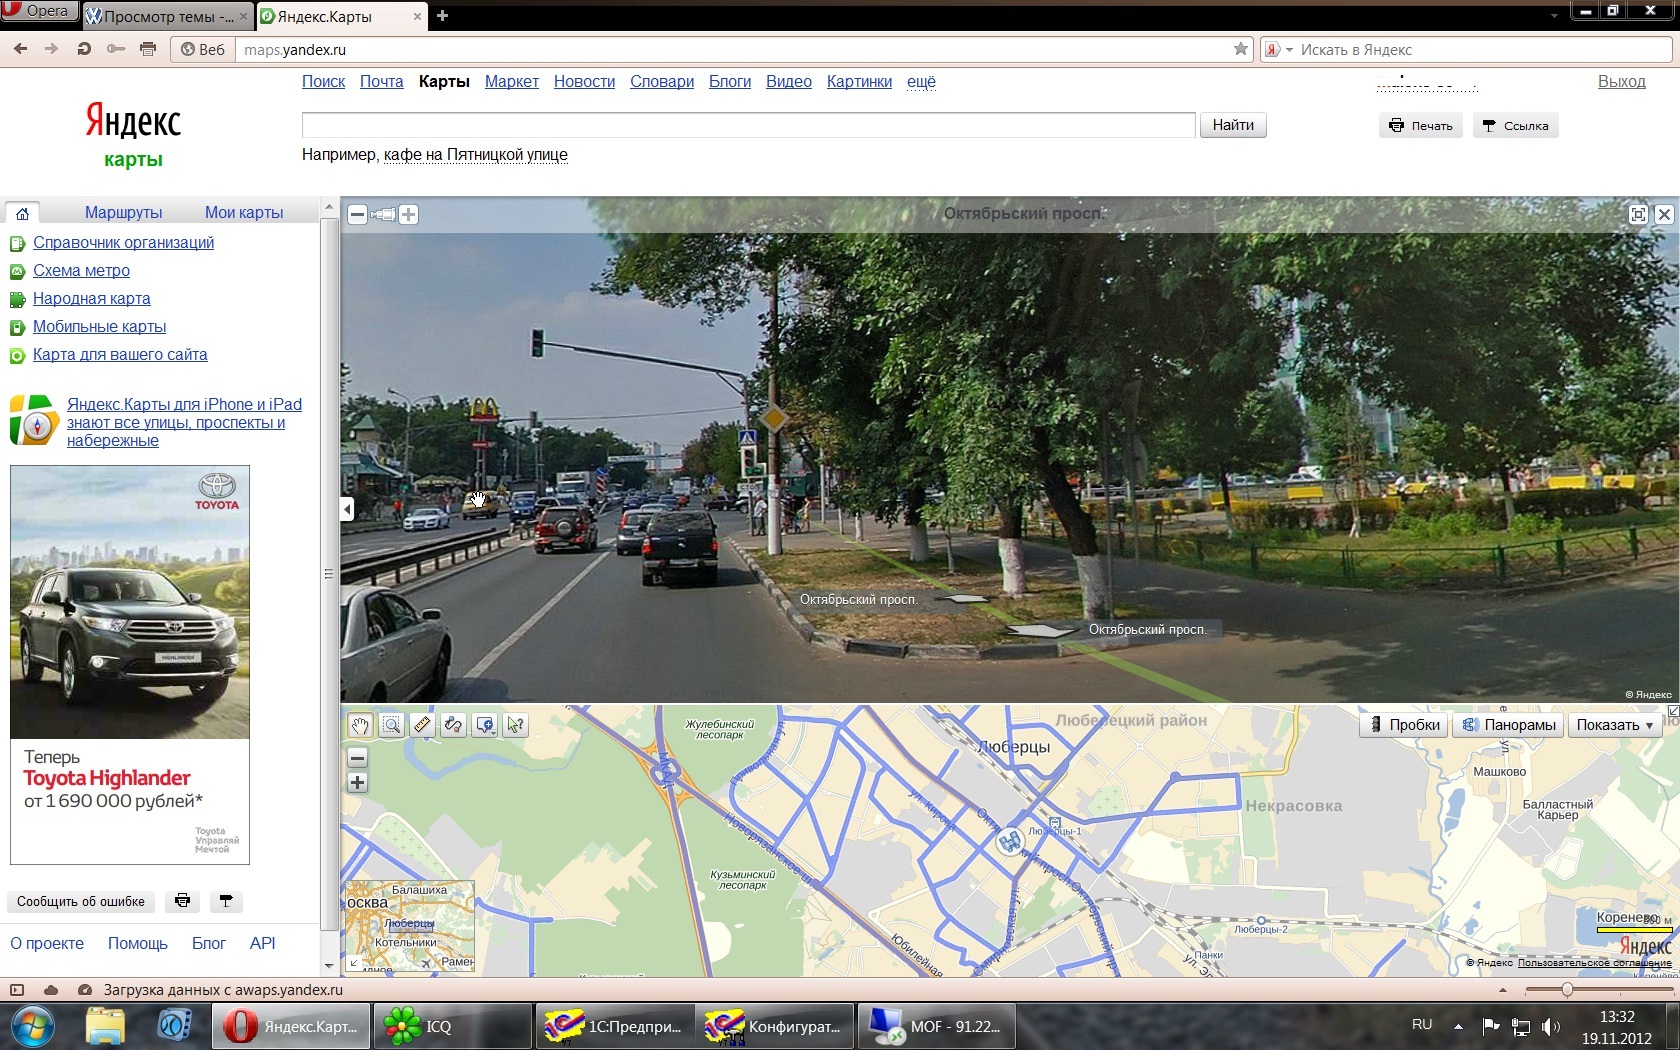Zoom out the map with minus button

[357, 758]
